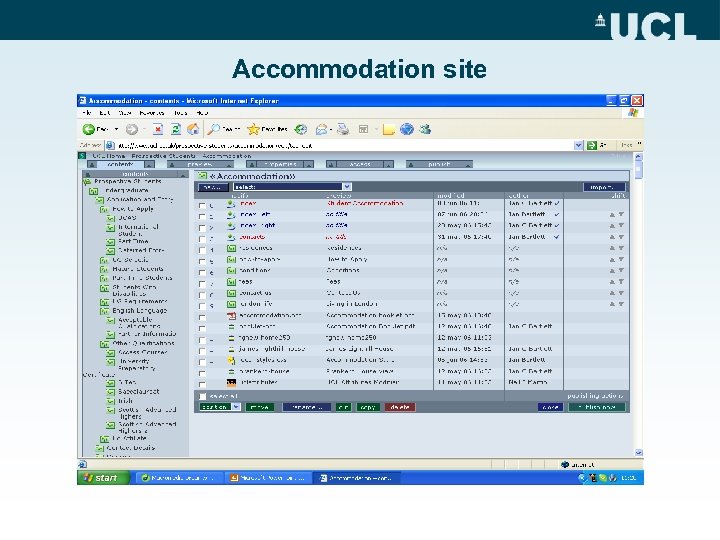This screenshot has width=720, height=540.
Task: Click the folder icon of the residences row
Action: [231, 248]
